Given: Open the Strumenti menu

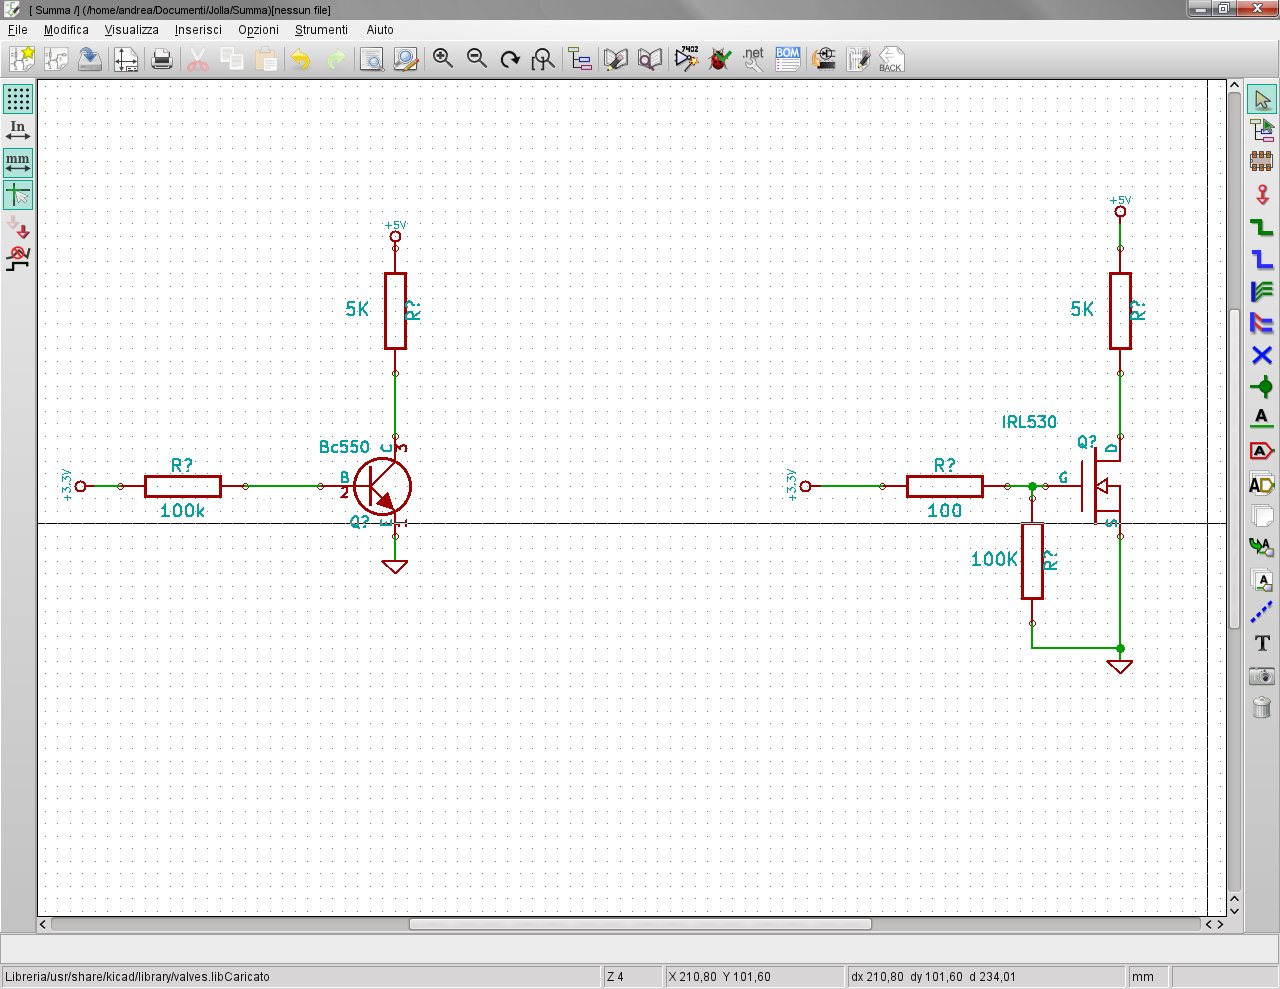Looking at the screenshot, I should tap(321, 30).
